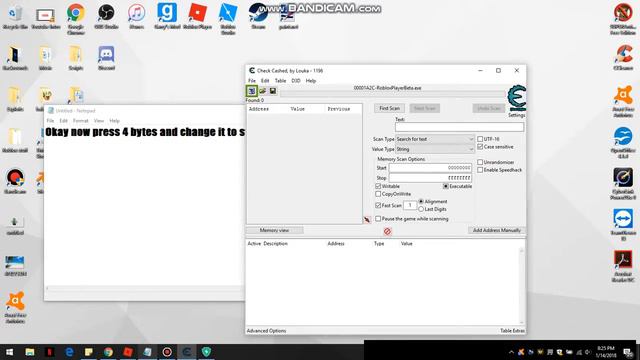640x360 pixels.
Task: Click the red no-entry icon below the results
Action: (x=387, y=231)
